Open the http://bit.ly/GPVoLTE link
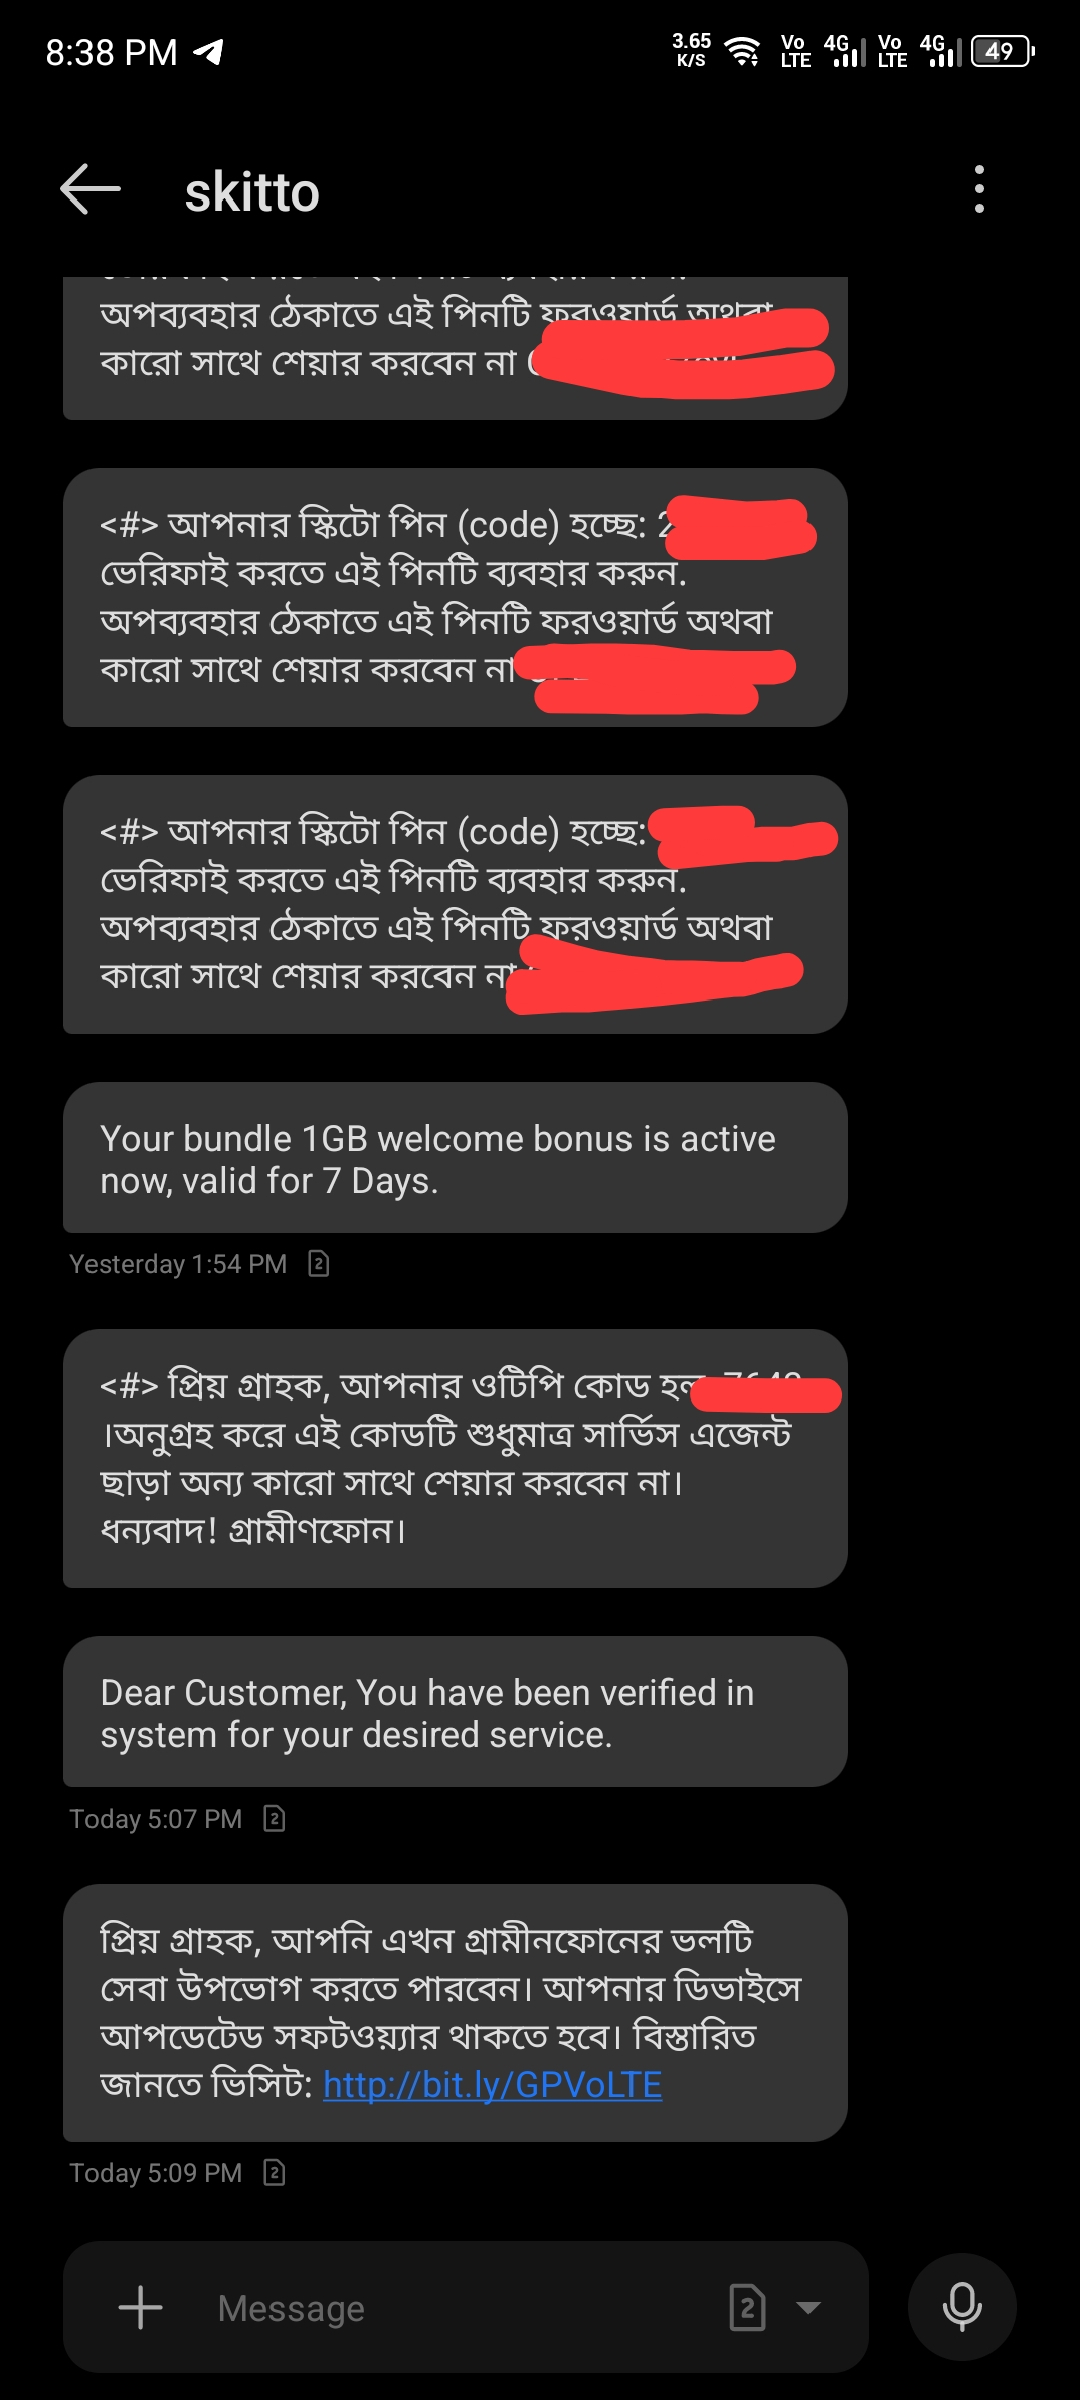Screen dimensions: 1080x2400 pyautogui.click(x=492, y=2084)
